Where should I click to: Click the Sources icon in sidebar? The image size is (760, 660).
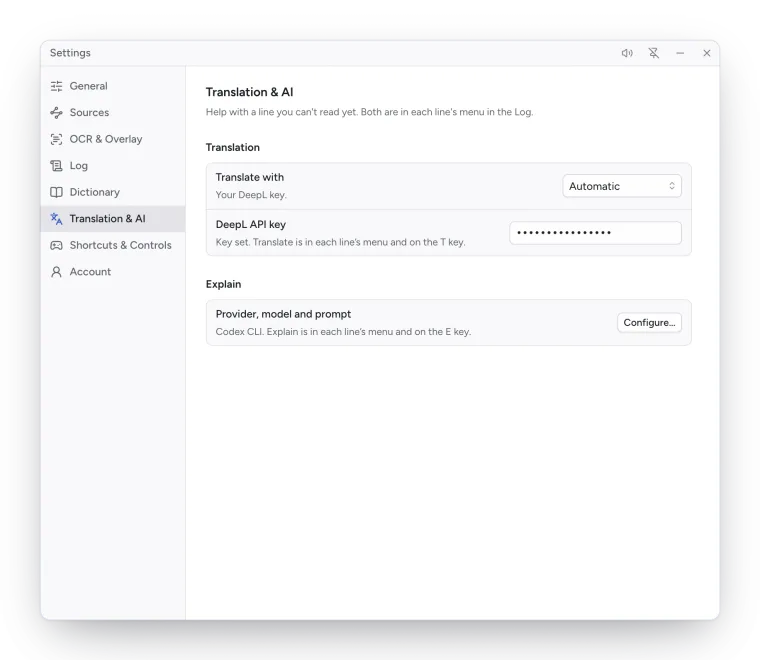pyautogui.click(x=56, y=112)
